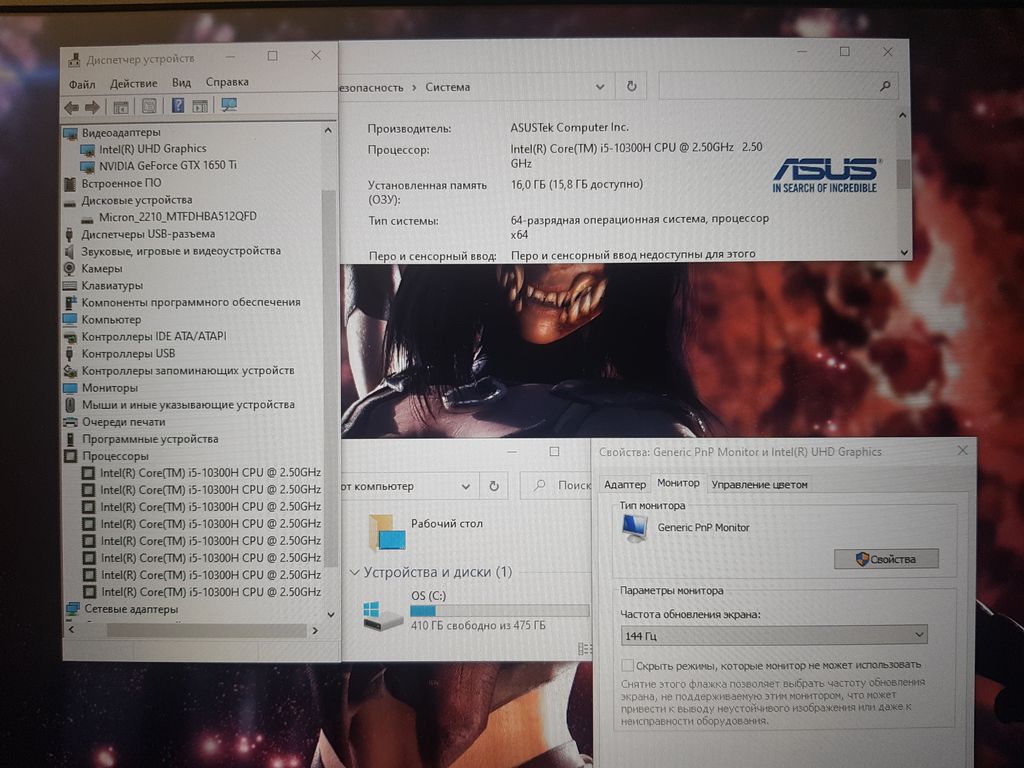Open the blue question-mark help icon

coord(178,105)
